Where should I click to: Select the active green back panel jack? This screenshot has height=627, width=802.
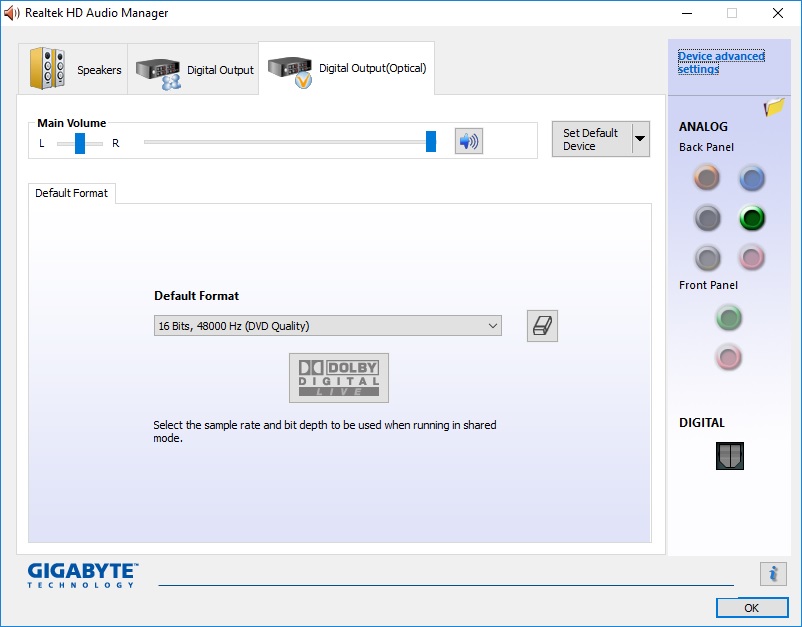pos(752,218)
